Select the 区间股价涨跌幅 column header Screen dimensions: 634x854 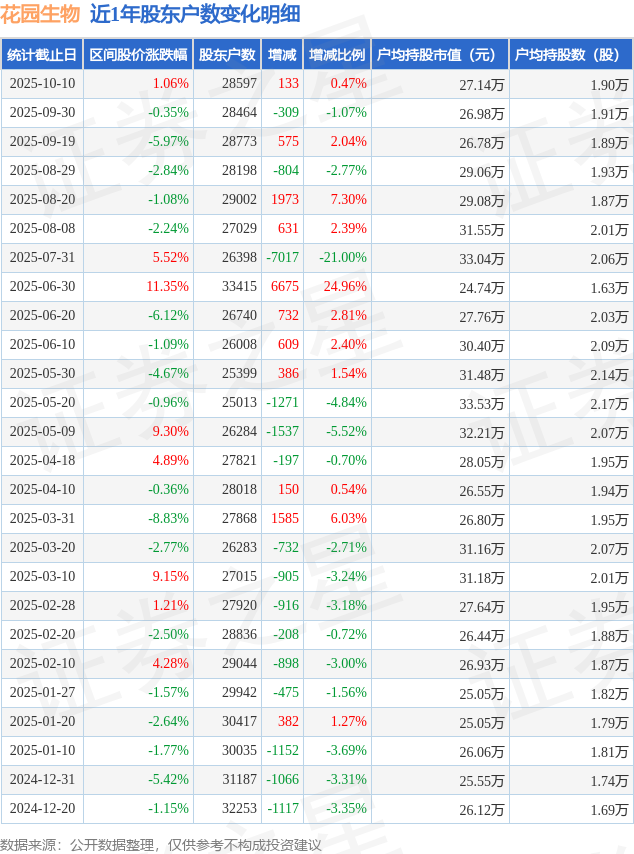click(137, 55)
